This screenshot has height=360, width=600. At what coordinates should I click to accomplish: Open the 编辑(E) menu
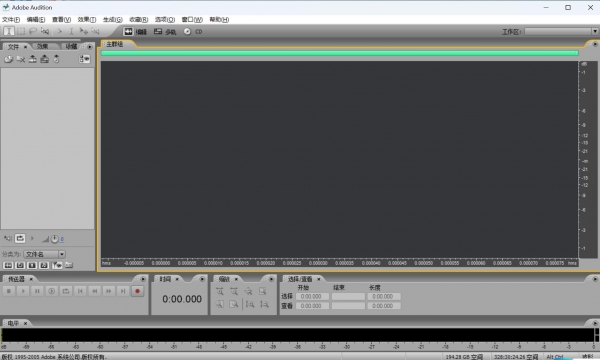click(x=36, y=20)
